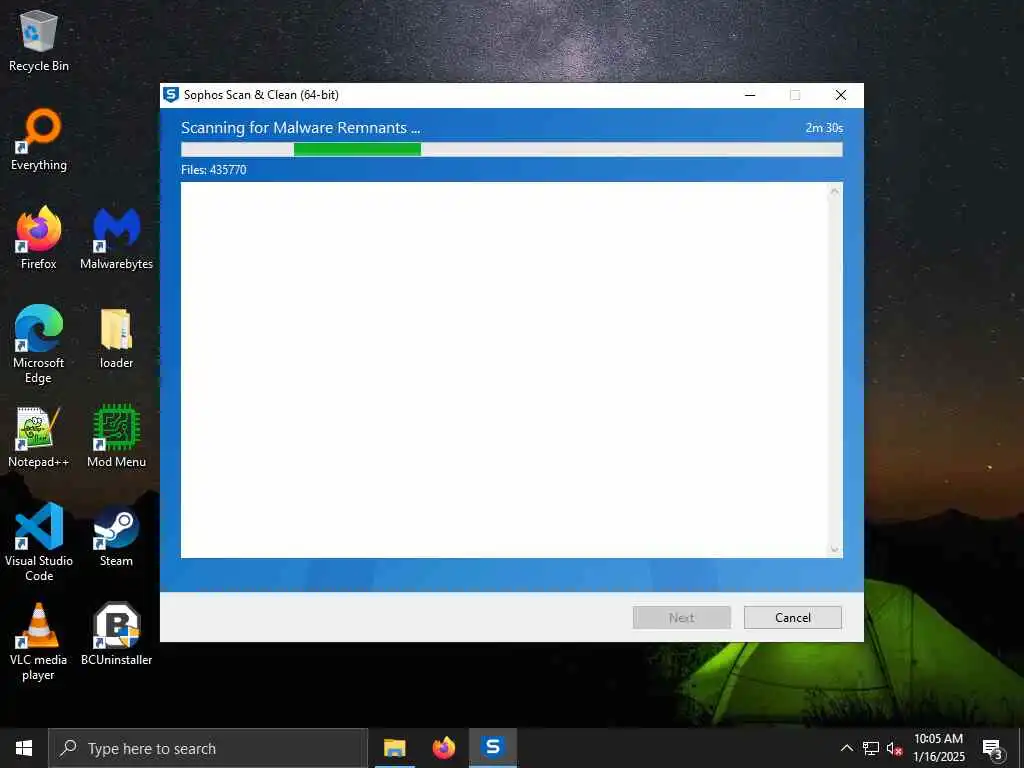The height and width of the screenshot is (768, 1024).
Task: Select the BCUninstaller desktop shortcut
Action: tap(116, 634)
